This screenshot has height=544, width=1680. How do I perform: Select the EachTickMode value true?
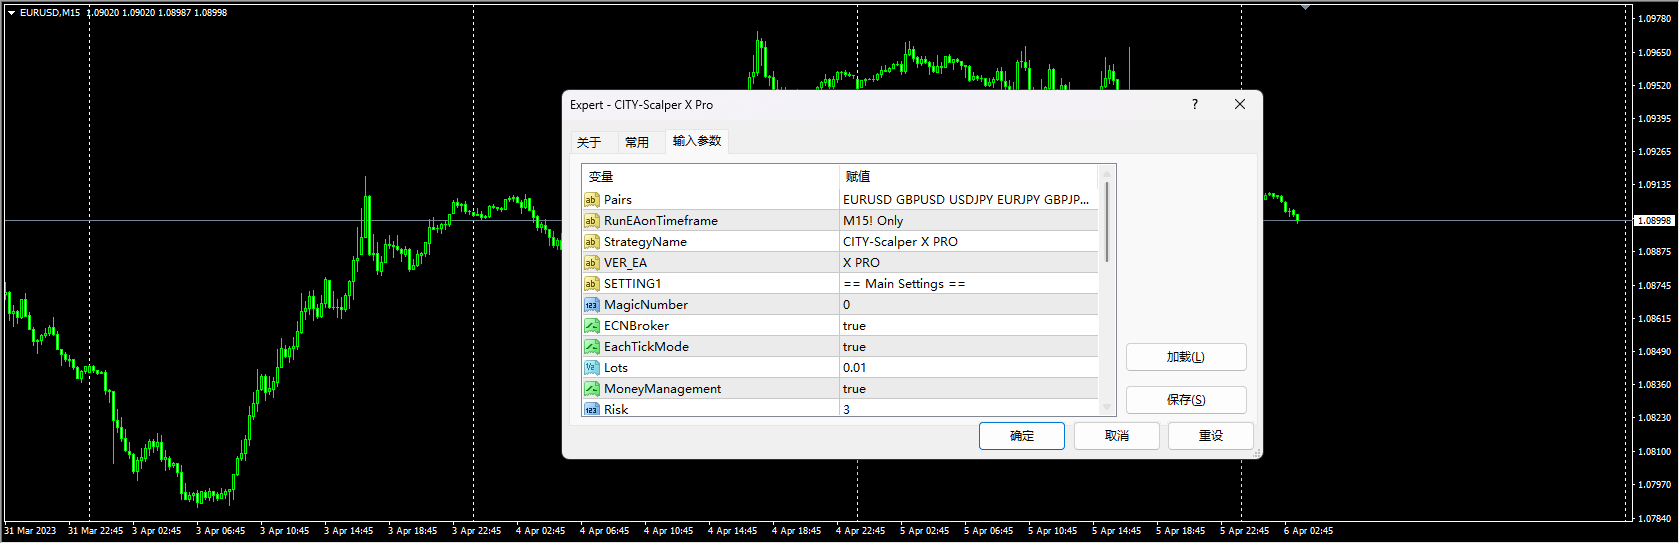pyautogui.click(x=968, y=347)
